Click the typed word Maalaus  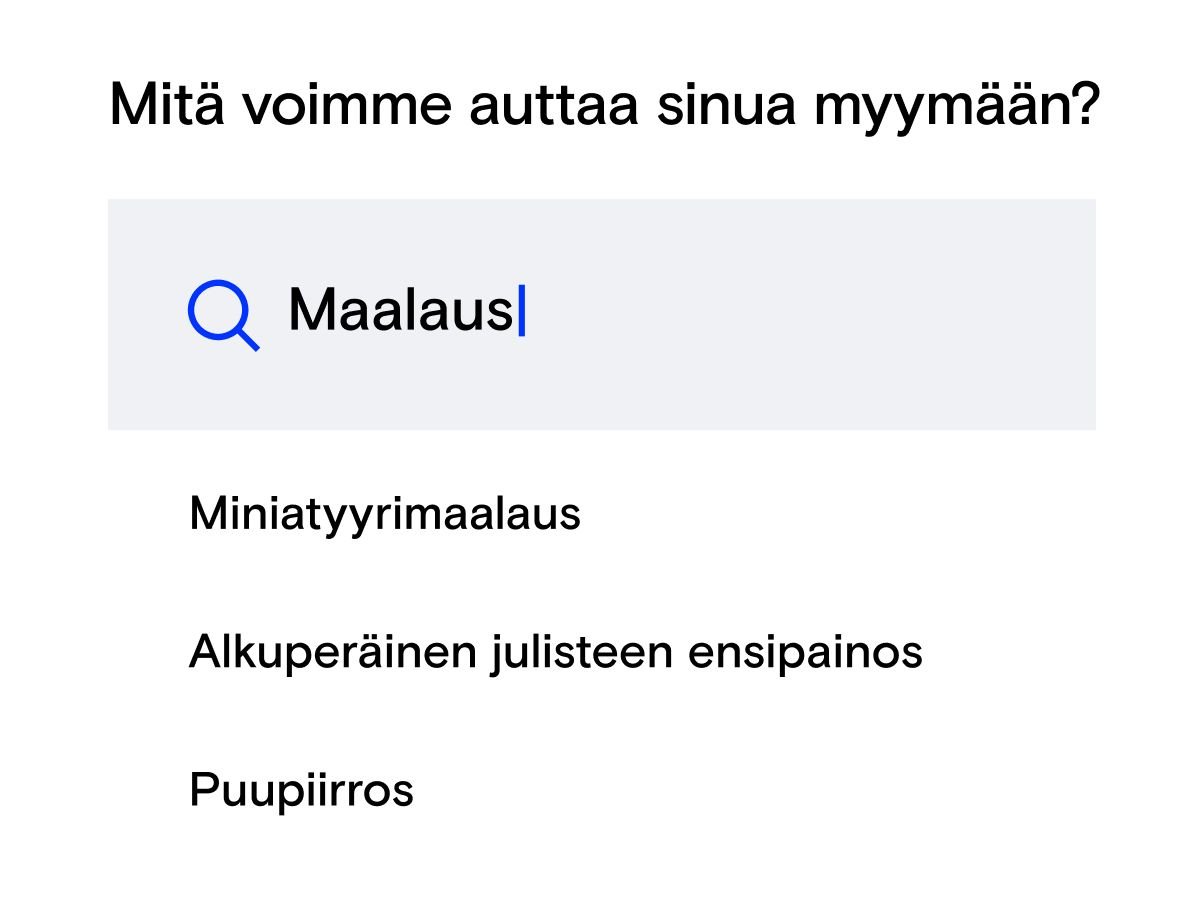pyautogui.click(x=400, y=311)
